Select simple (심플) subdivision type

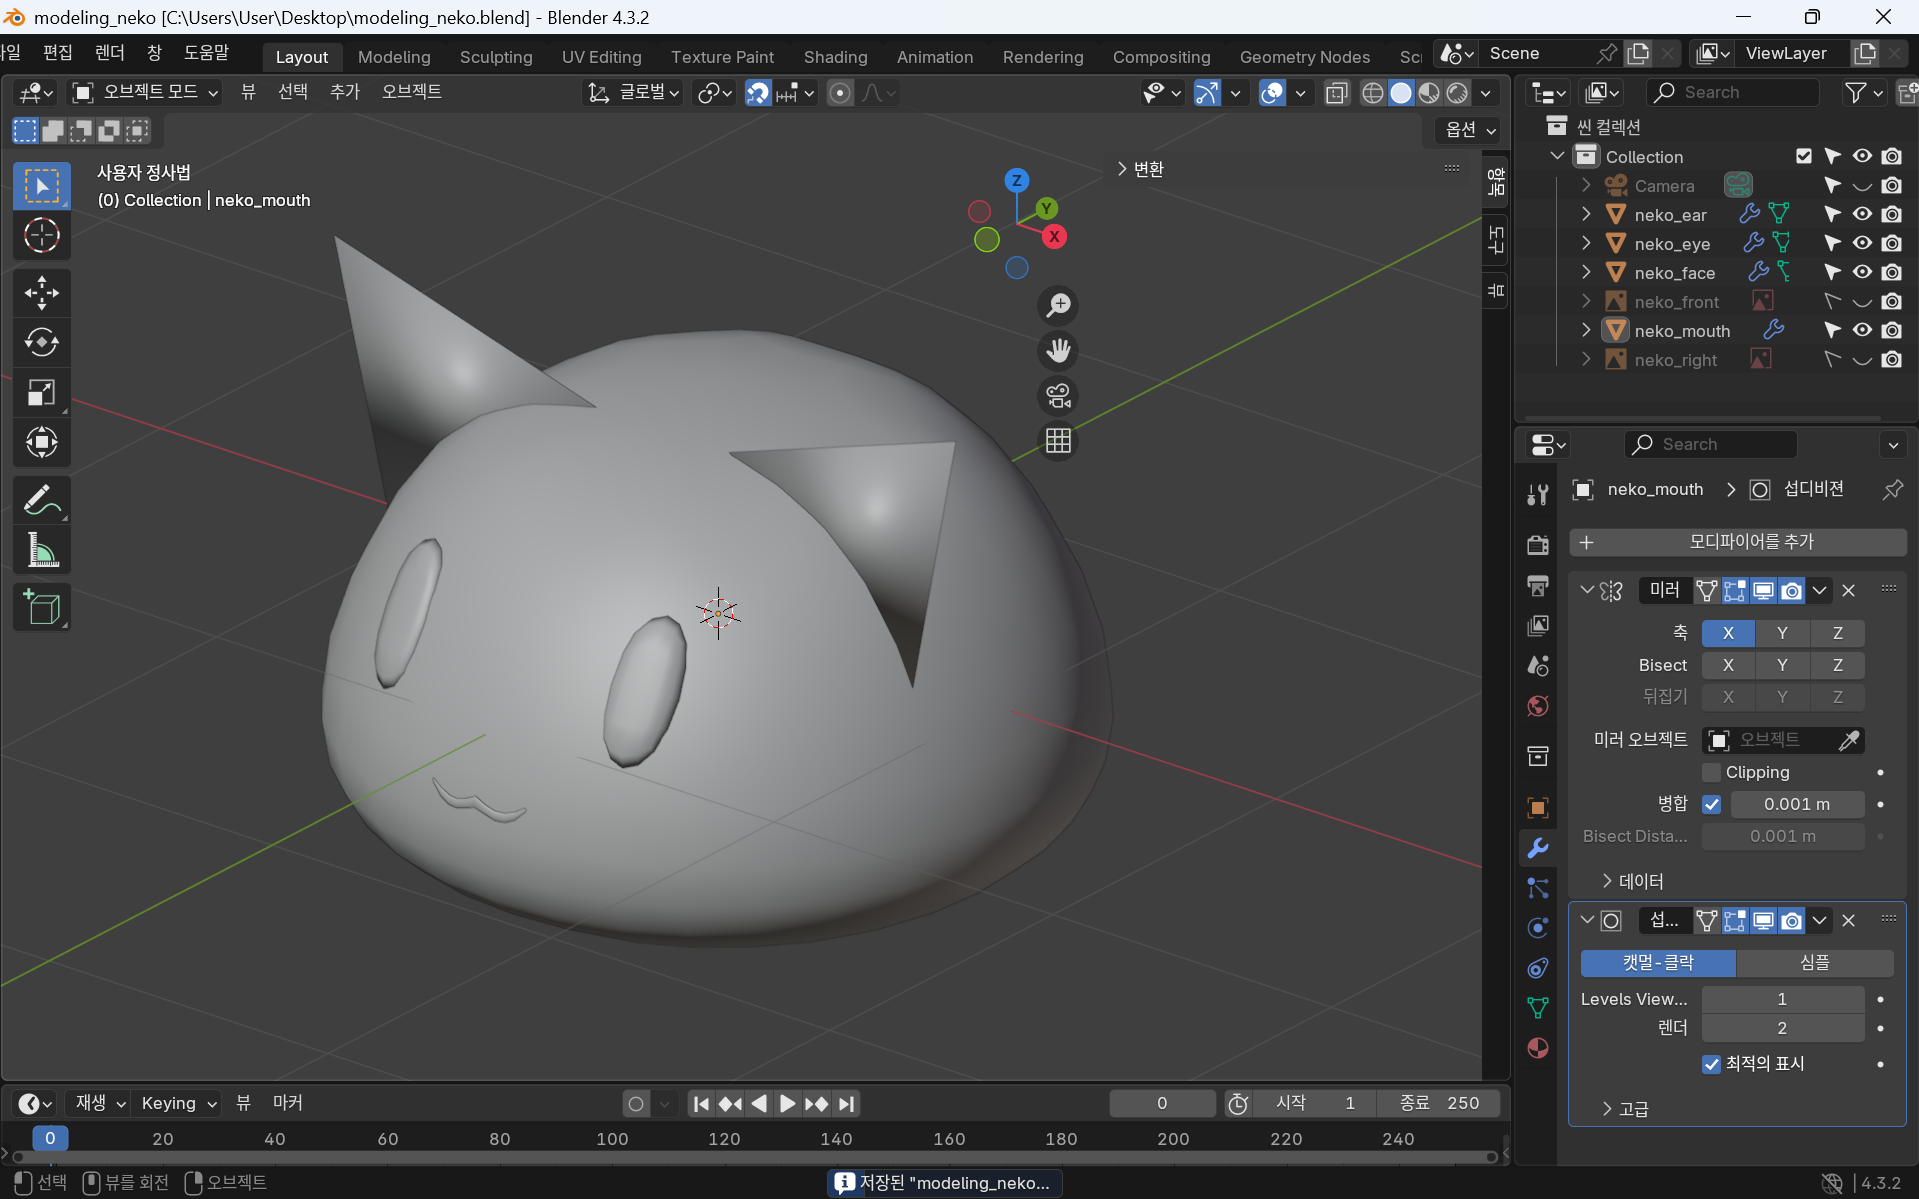[x=1815, y=963]
